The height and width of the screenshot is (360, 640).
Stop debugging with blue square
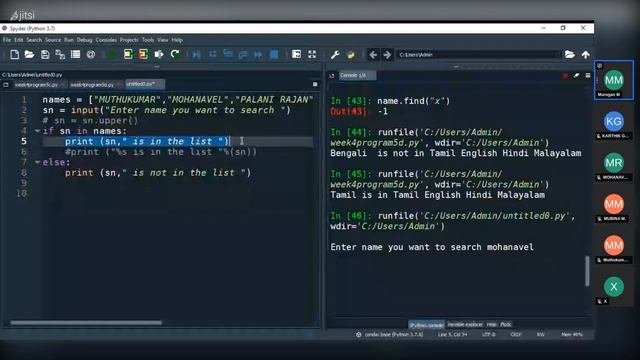274,54
